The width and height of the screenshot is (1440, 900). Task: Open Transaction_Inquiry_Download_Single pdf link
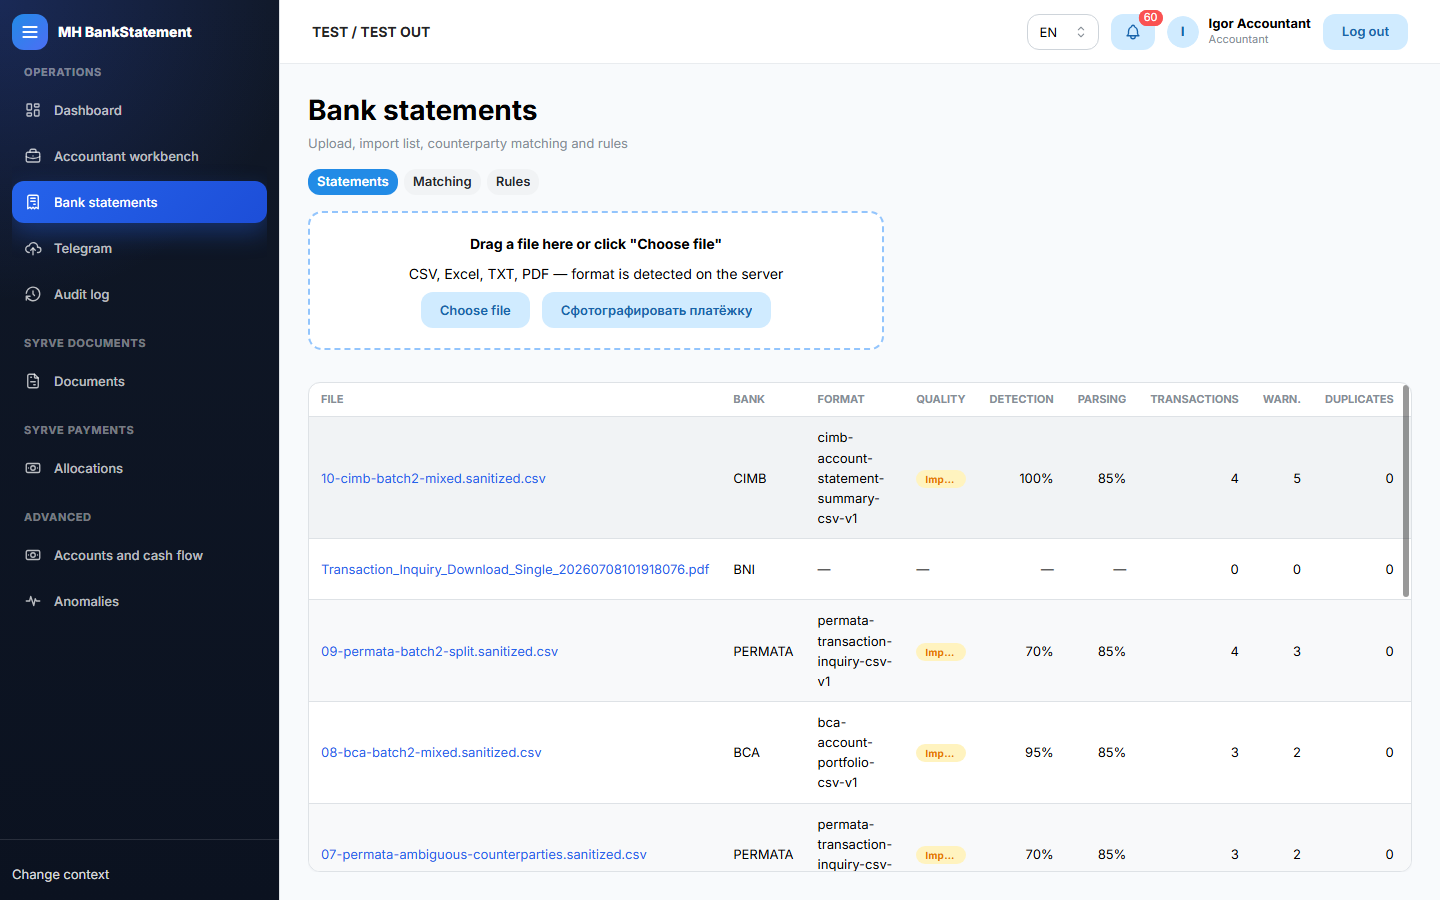515,569
